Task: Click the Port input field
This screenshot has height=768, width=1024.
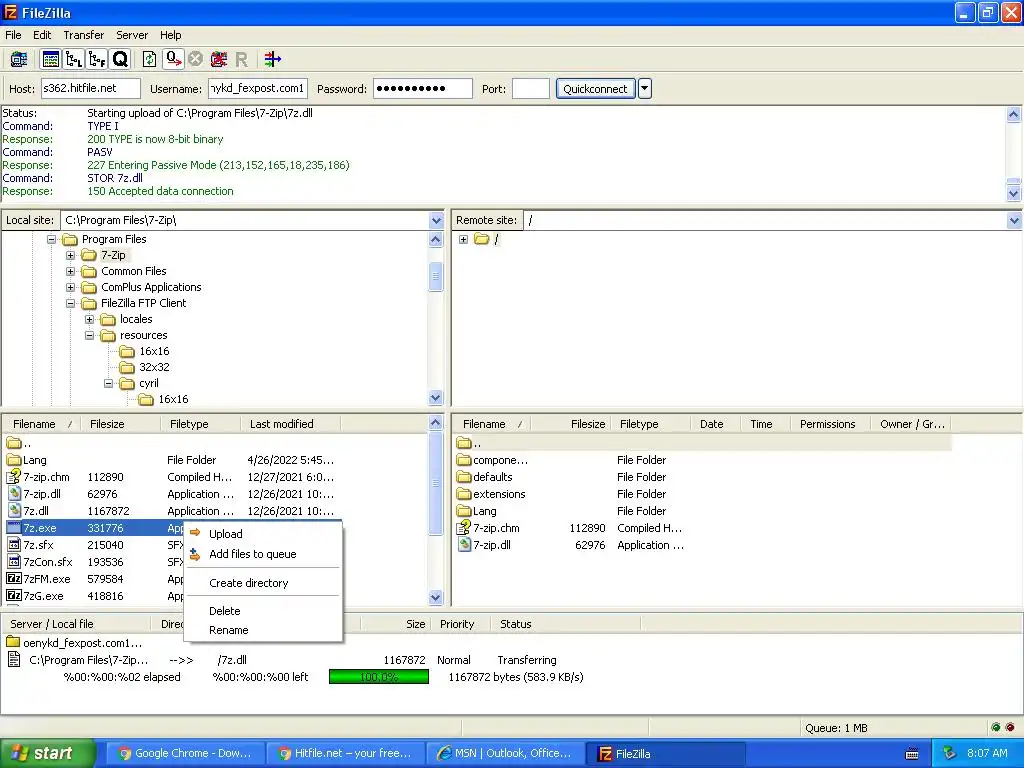Action: click(530, 88)
